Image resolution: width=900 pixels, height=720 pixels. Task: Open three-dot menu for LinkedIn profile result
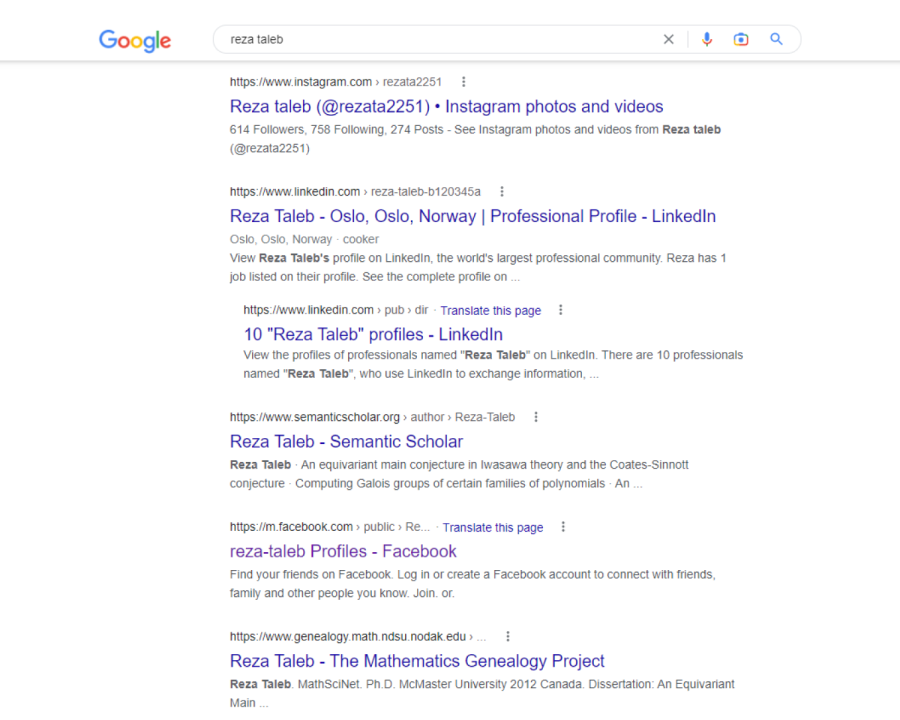pos(502,192)
